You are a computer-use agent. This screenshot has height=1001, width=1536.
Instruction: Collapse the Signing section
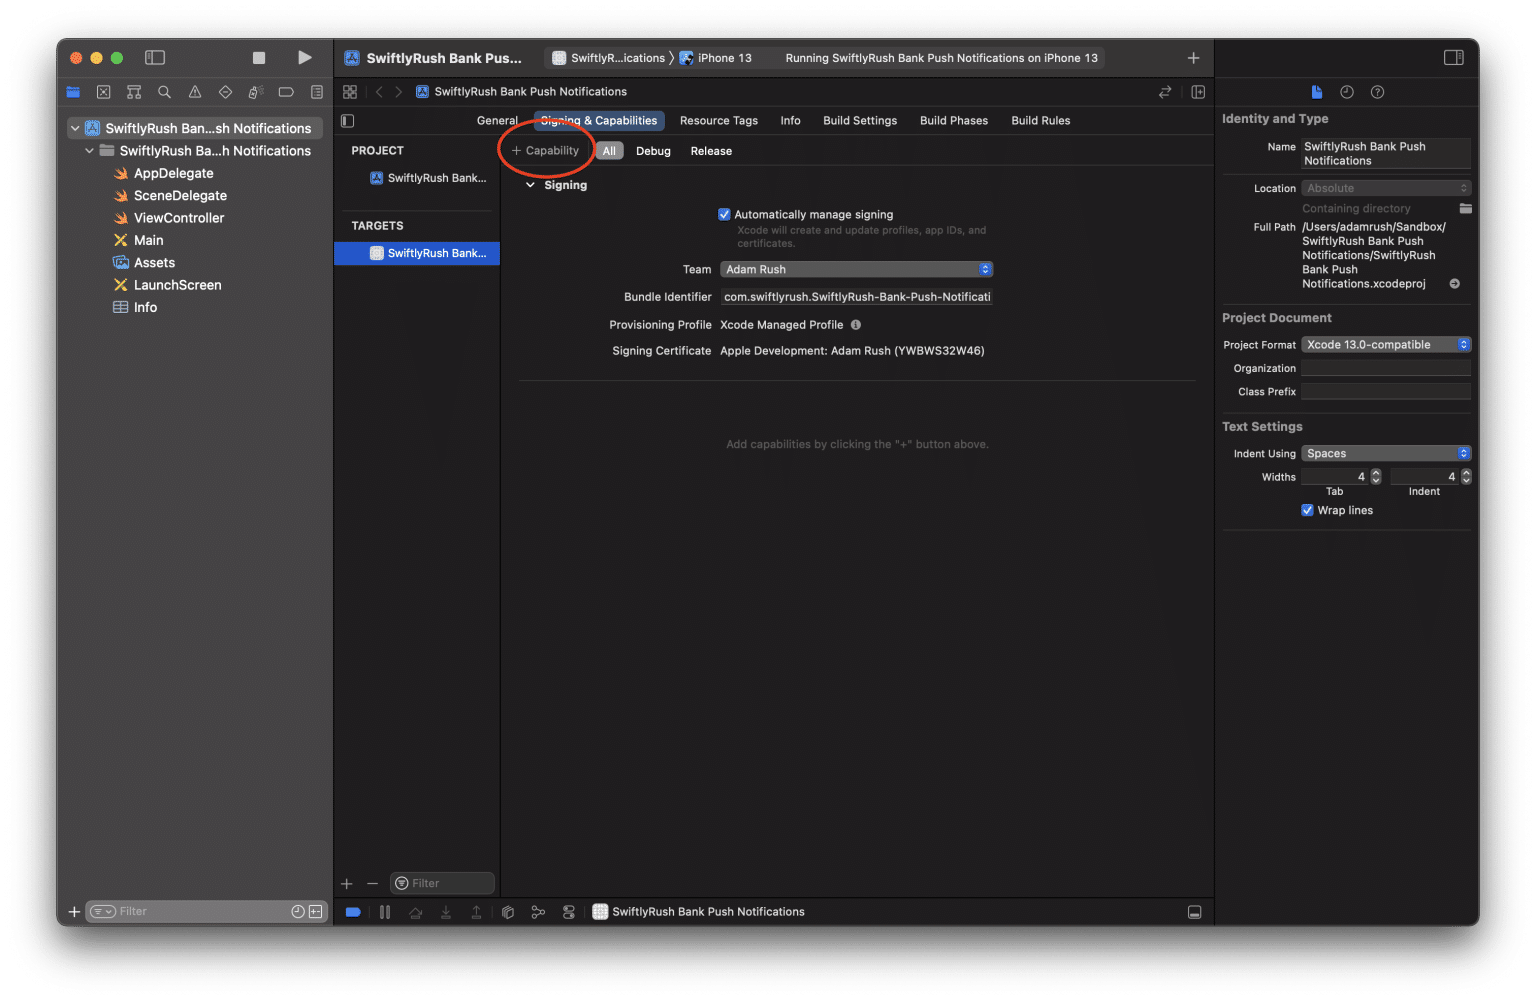pyautogui.click(x=531, y=185)
